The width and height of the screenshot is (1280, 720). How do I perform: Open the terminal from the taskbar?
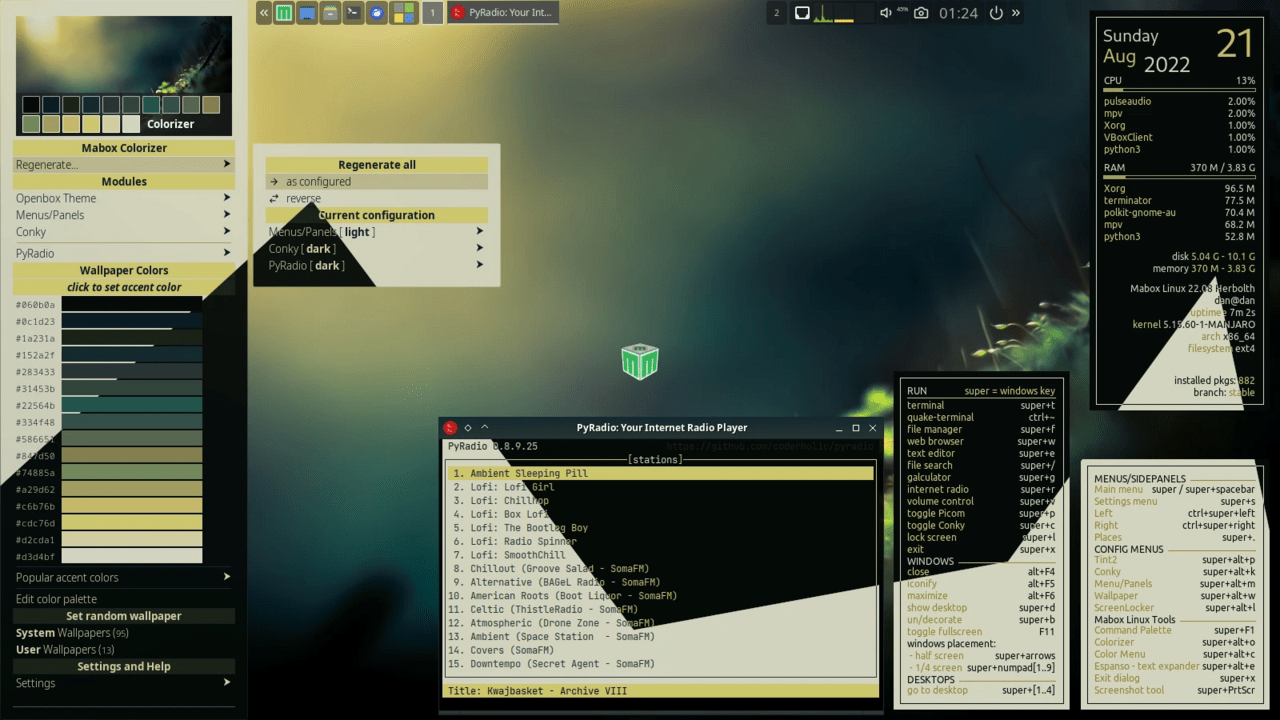[x=352, y=12]
